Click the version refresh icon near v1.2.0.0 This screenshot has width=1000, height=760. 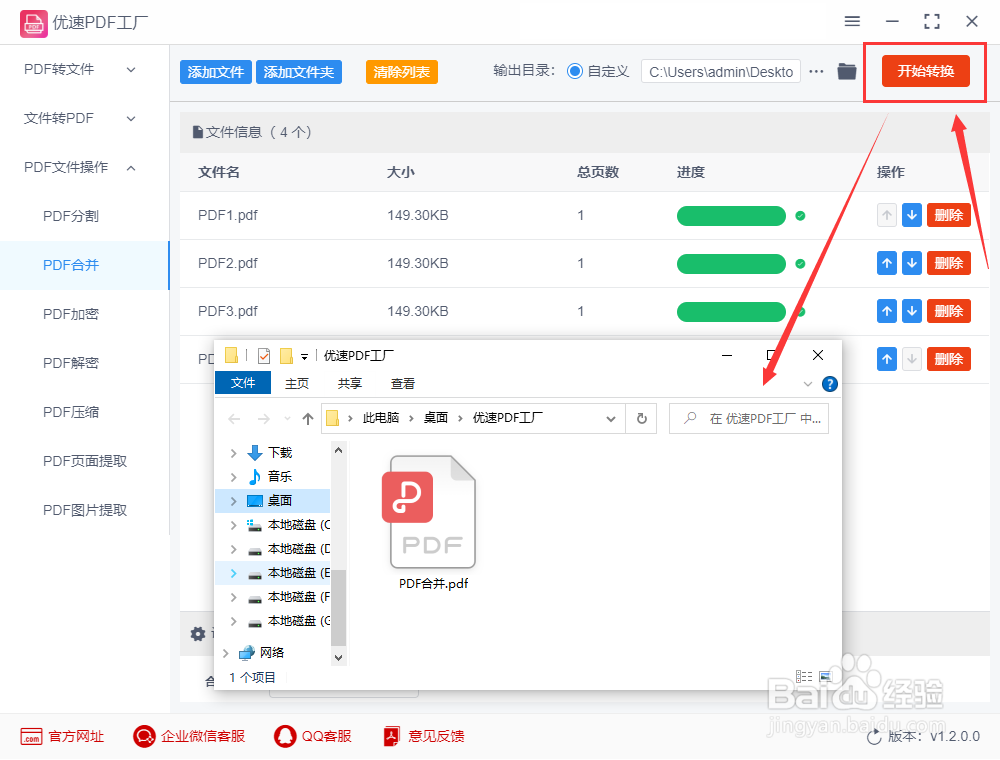pos(874,735)
